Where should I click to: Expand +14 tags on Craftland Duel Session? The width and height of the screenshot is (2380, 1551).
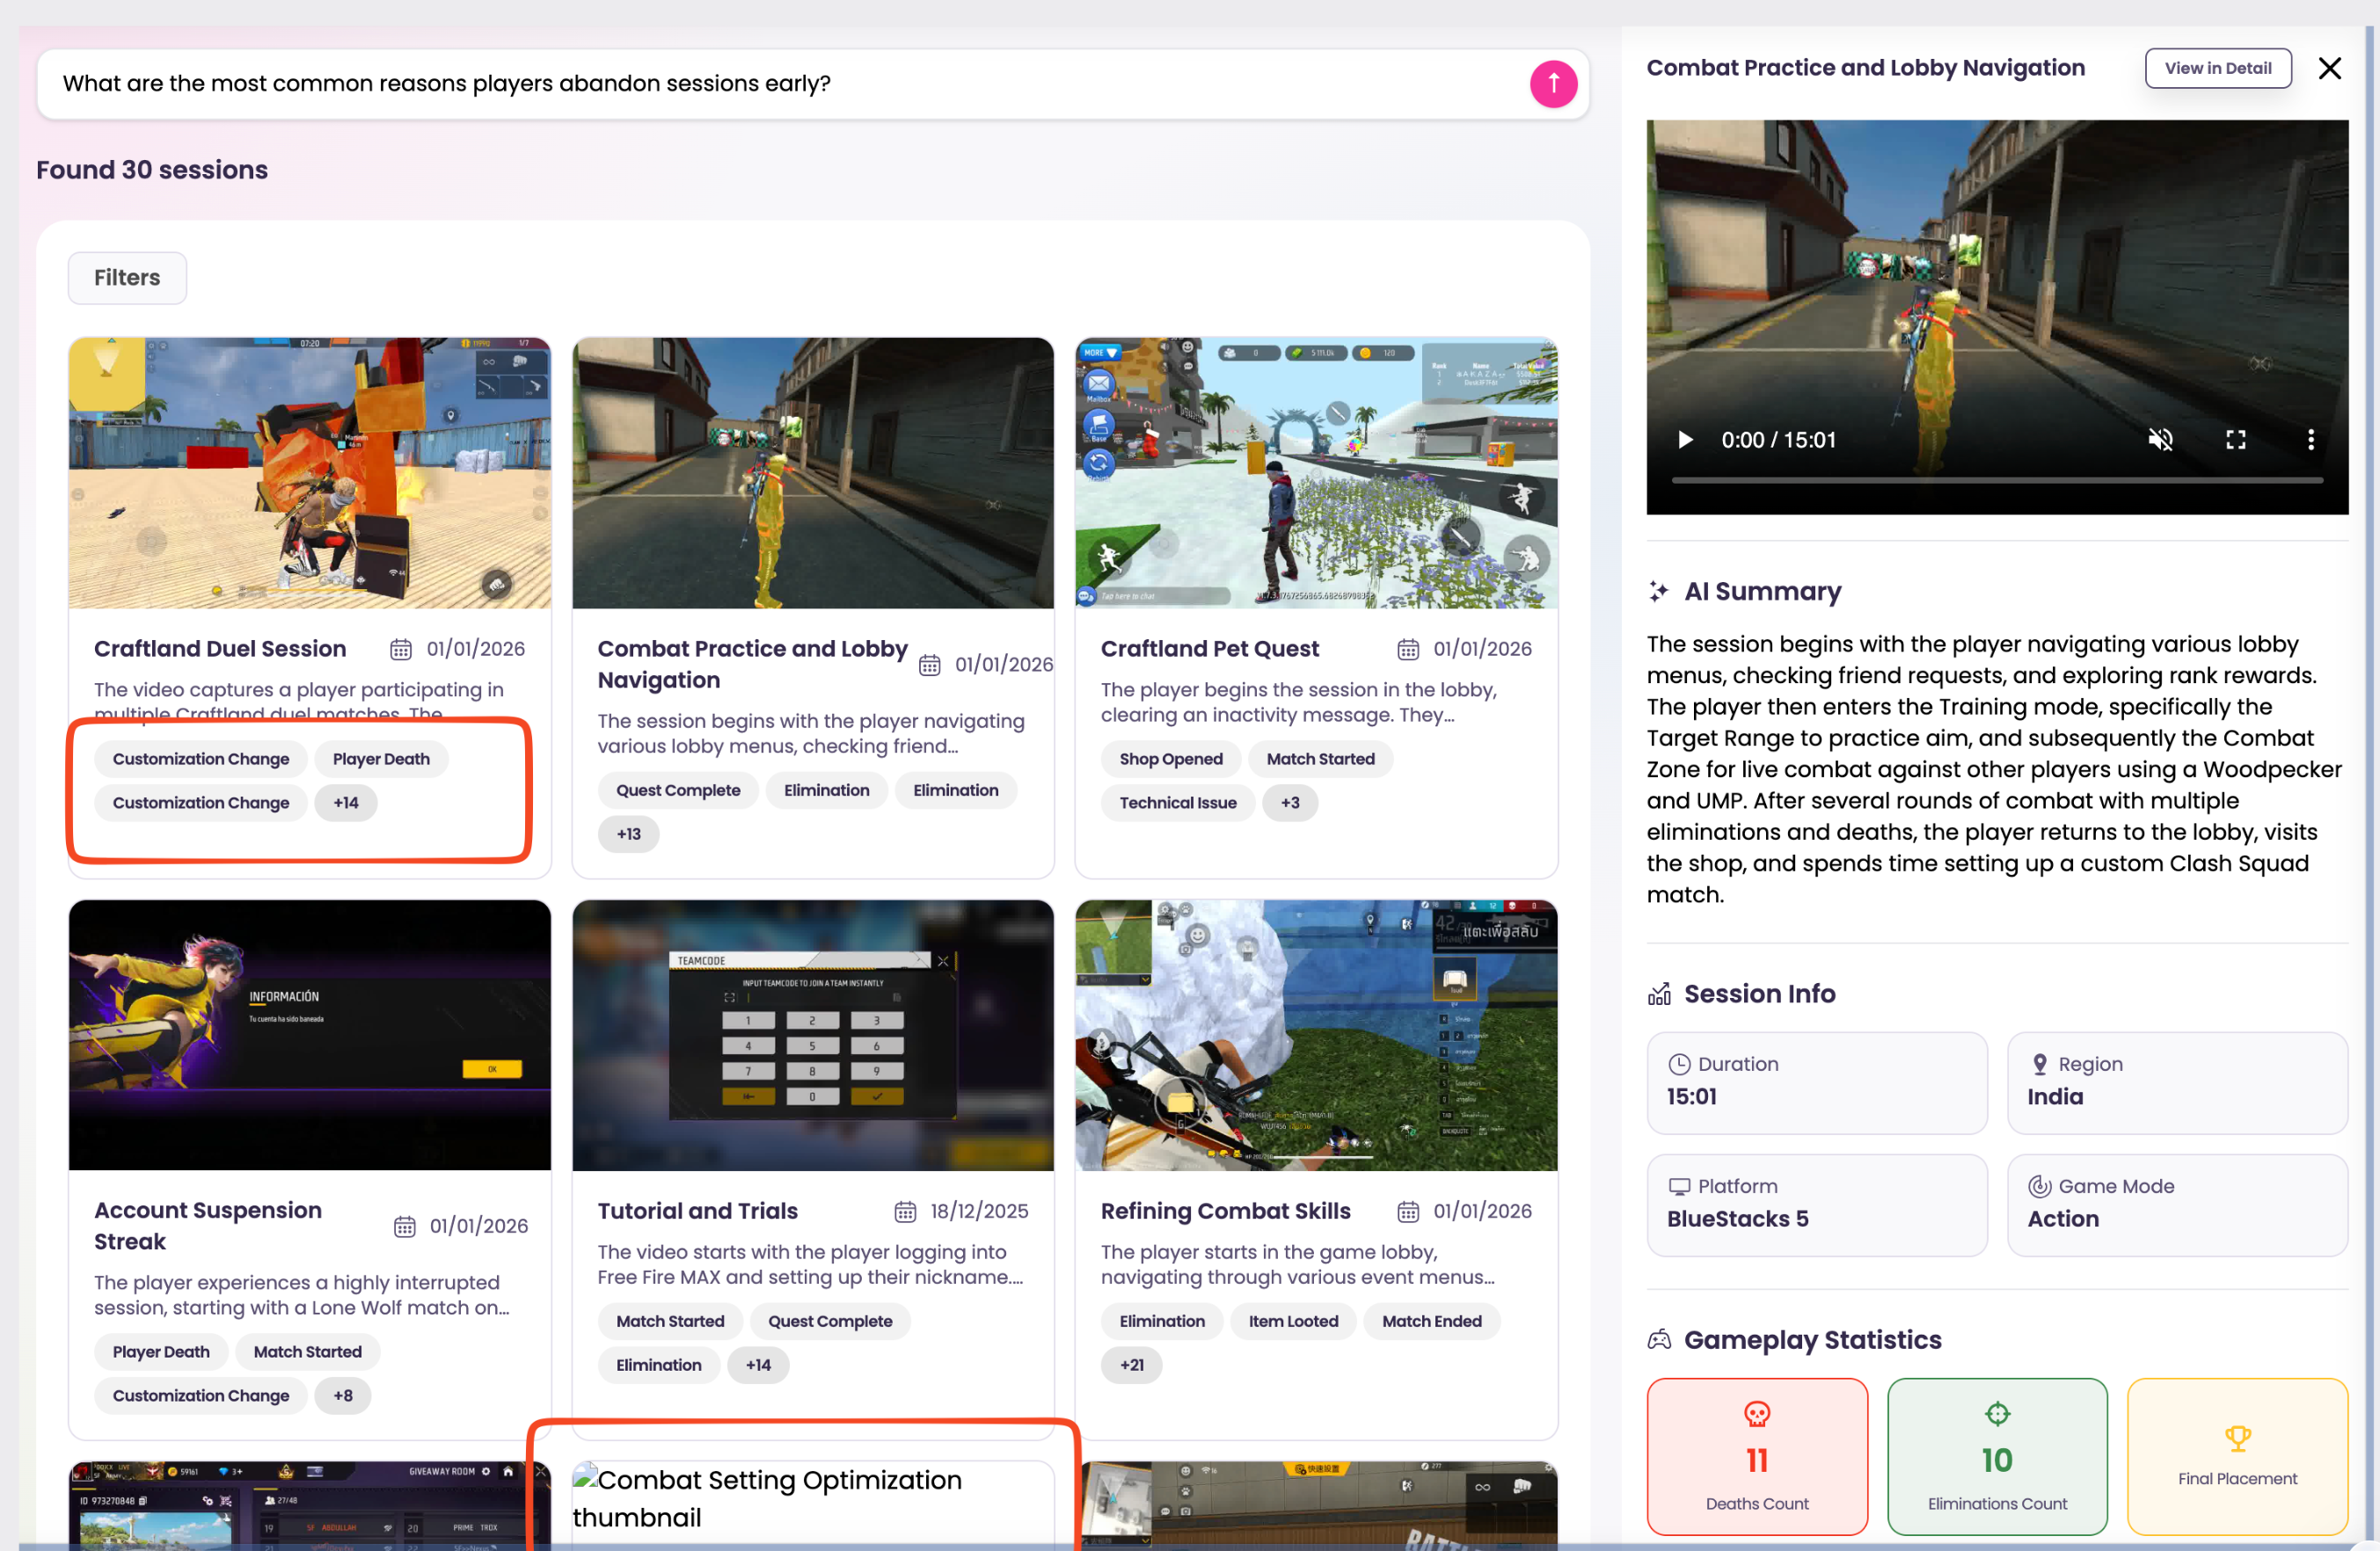click(x=346, y=803)
